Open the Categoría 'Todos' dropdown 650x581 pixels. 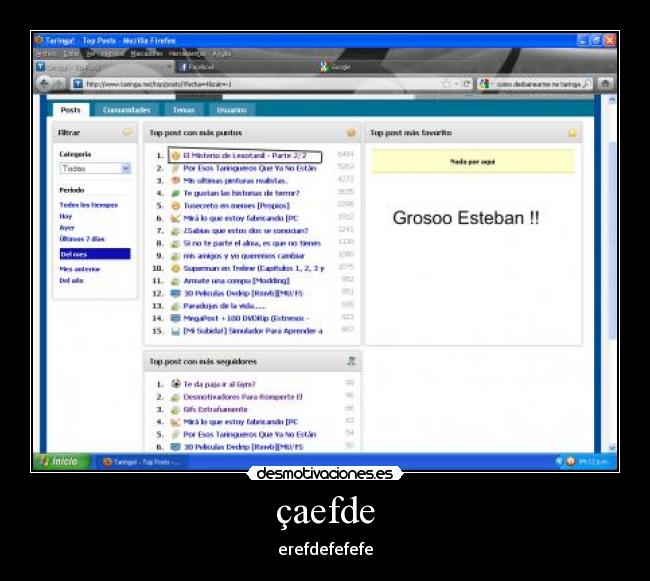coord(95,168)
